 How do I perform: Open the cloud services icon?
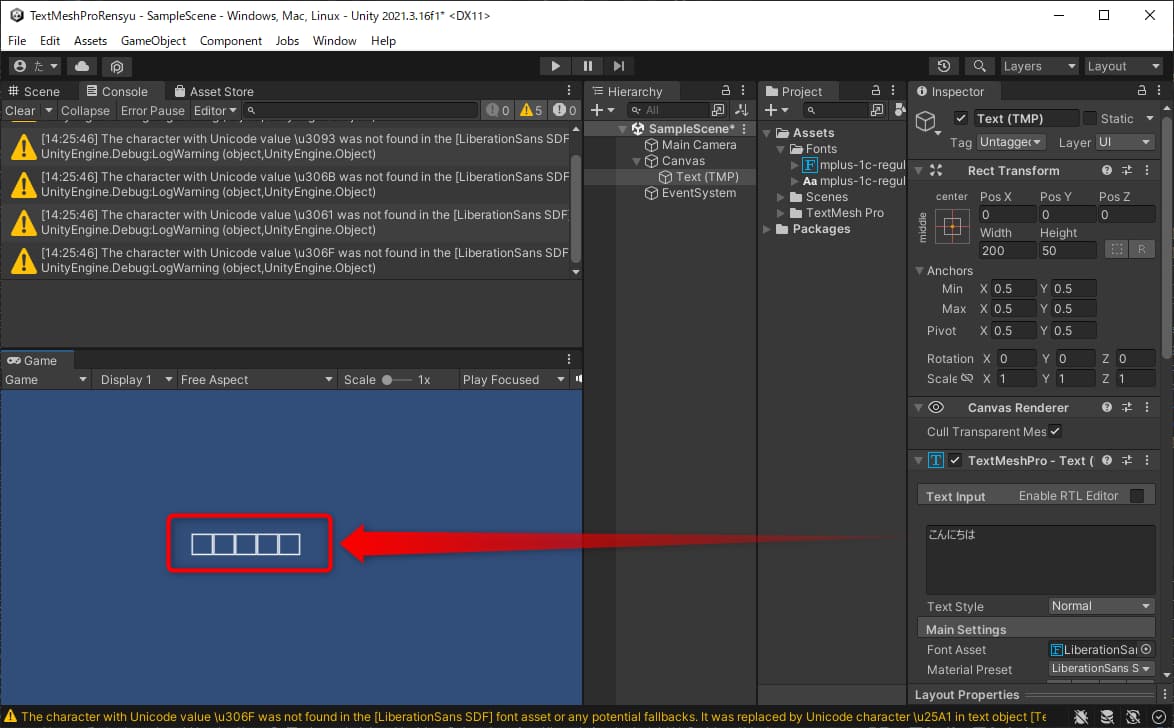82,66
